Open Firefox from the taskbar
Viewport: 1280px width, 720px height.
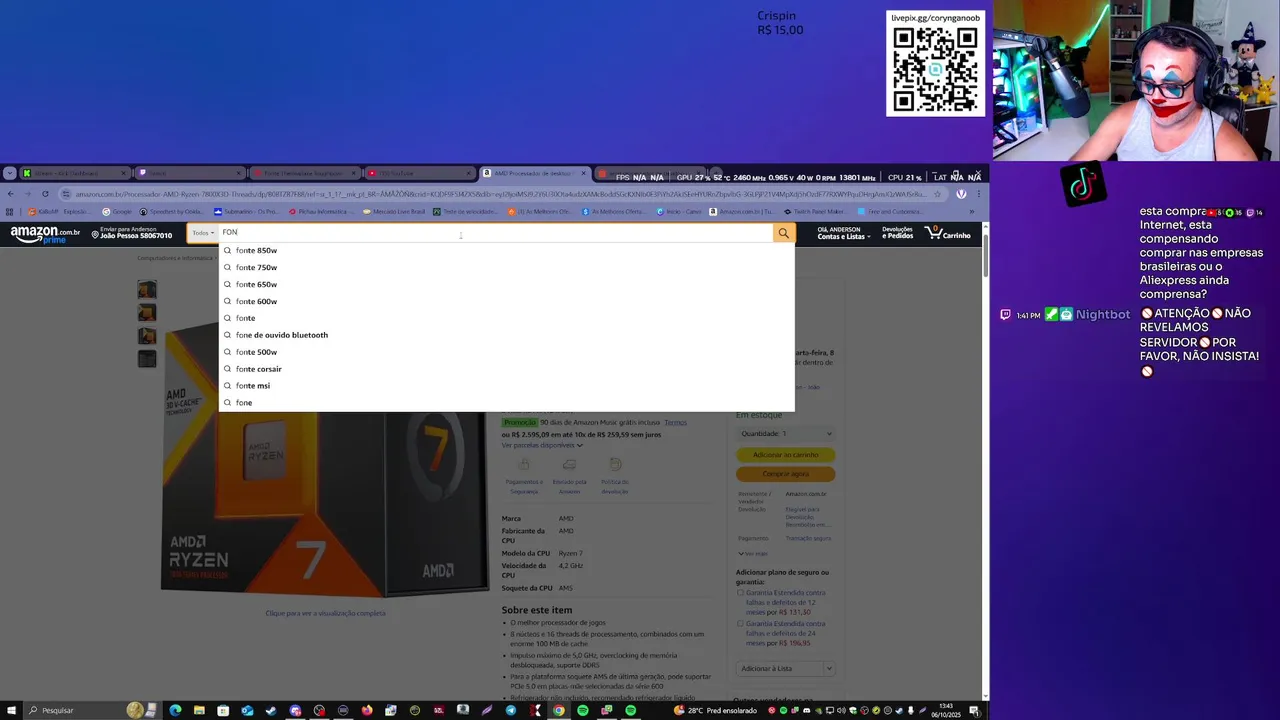(367, 710)
